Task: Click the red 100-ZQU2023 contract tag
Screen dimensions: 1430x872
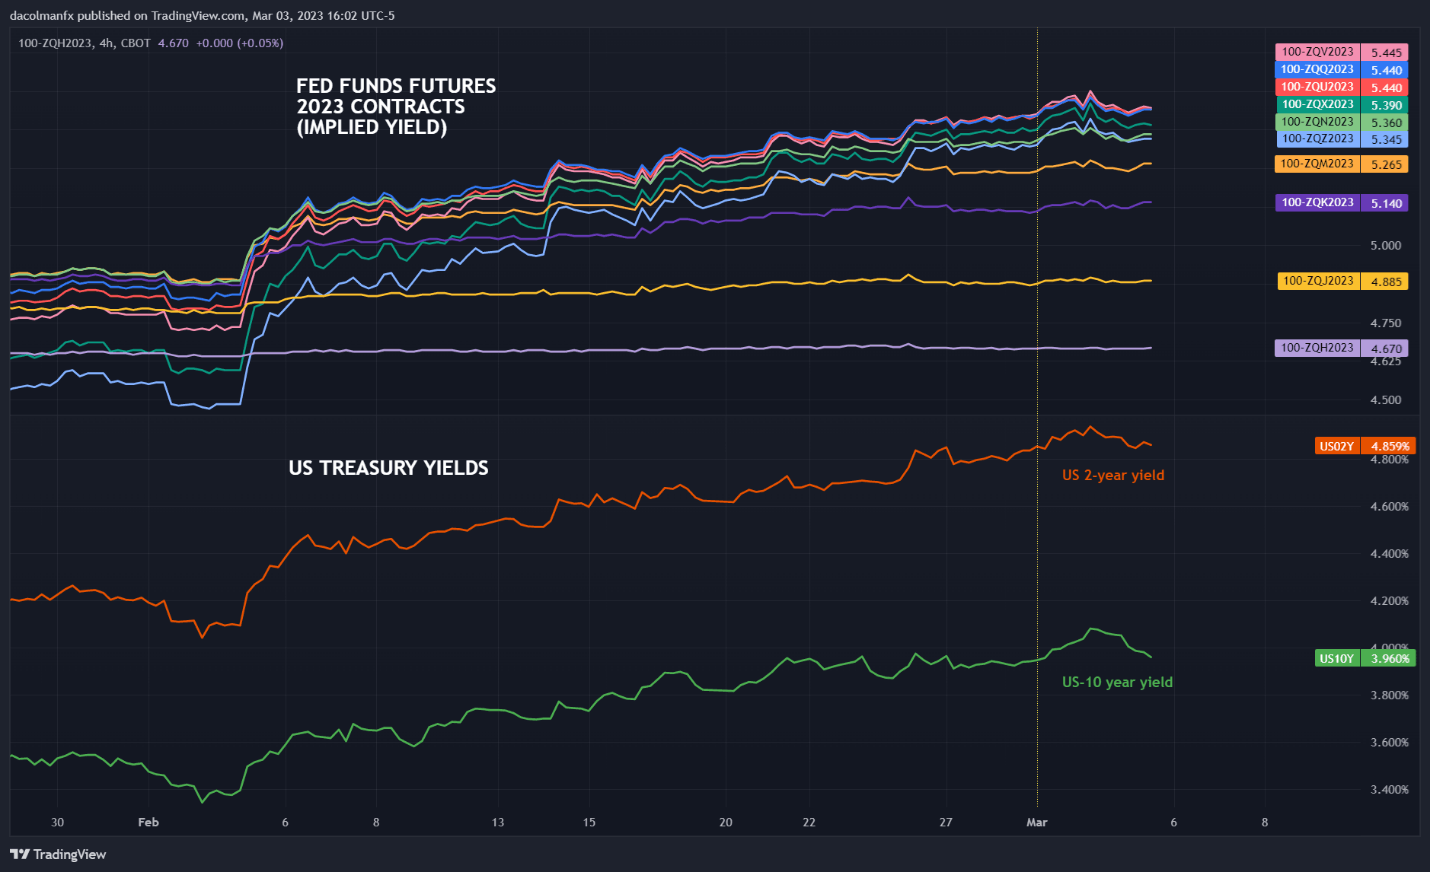Action: click(1317, 87)
